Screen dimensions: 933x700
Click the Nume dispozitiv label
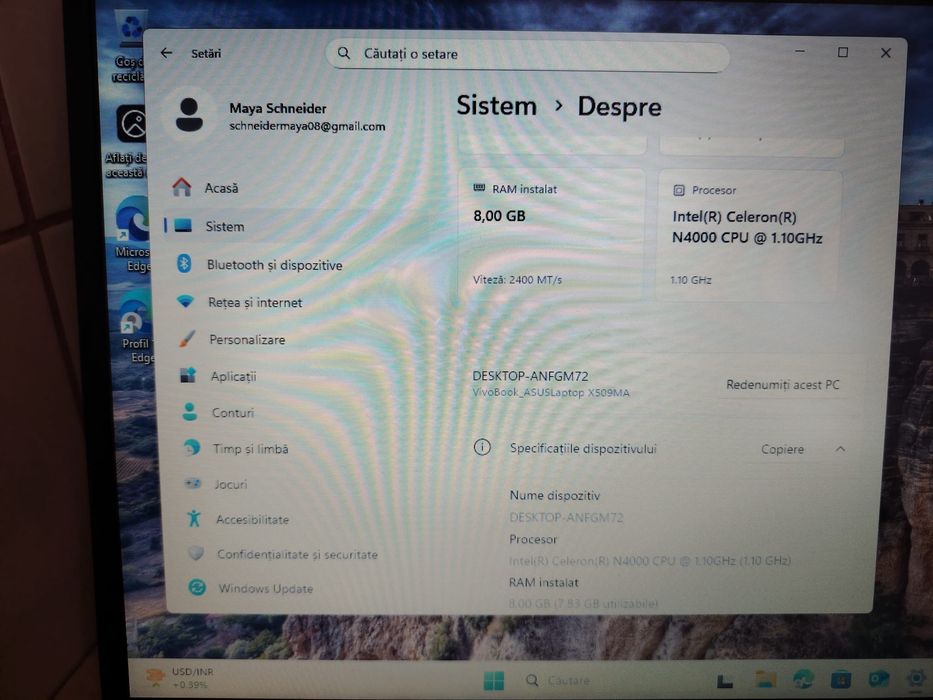click(x=555, y=495)
